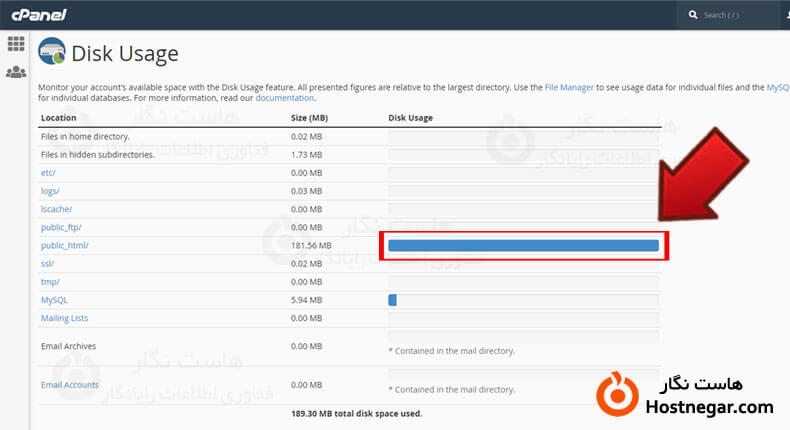Open the public_ftp/ directory link
790x430 pixels.
click(x=61, y=227)
